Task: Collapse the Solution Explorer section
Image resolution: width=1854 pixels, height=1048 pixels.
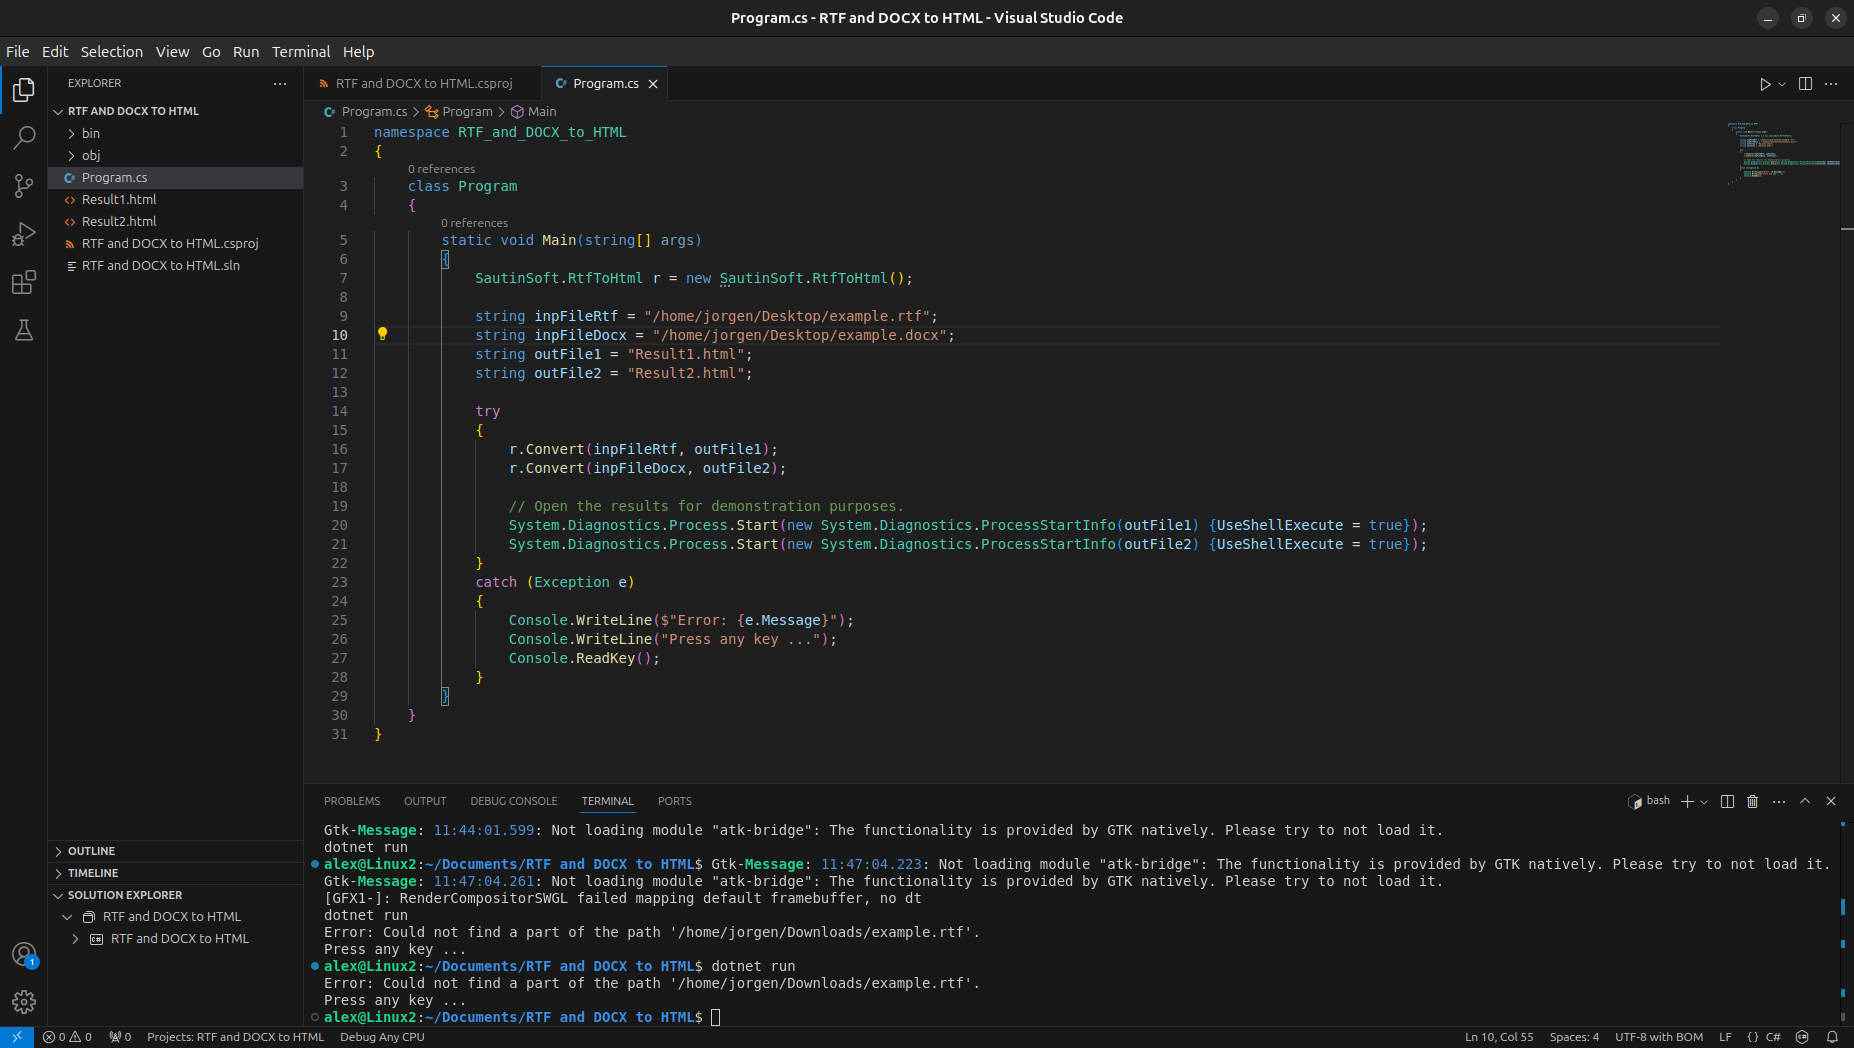Action: coord(125,895)
